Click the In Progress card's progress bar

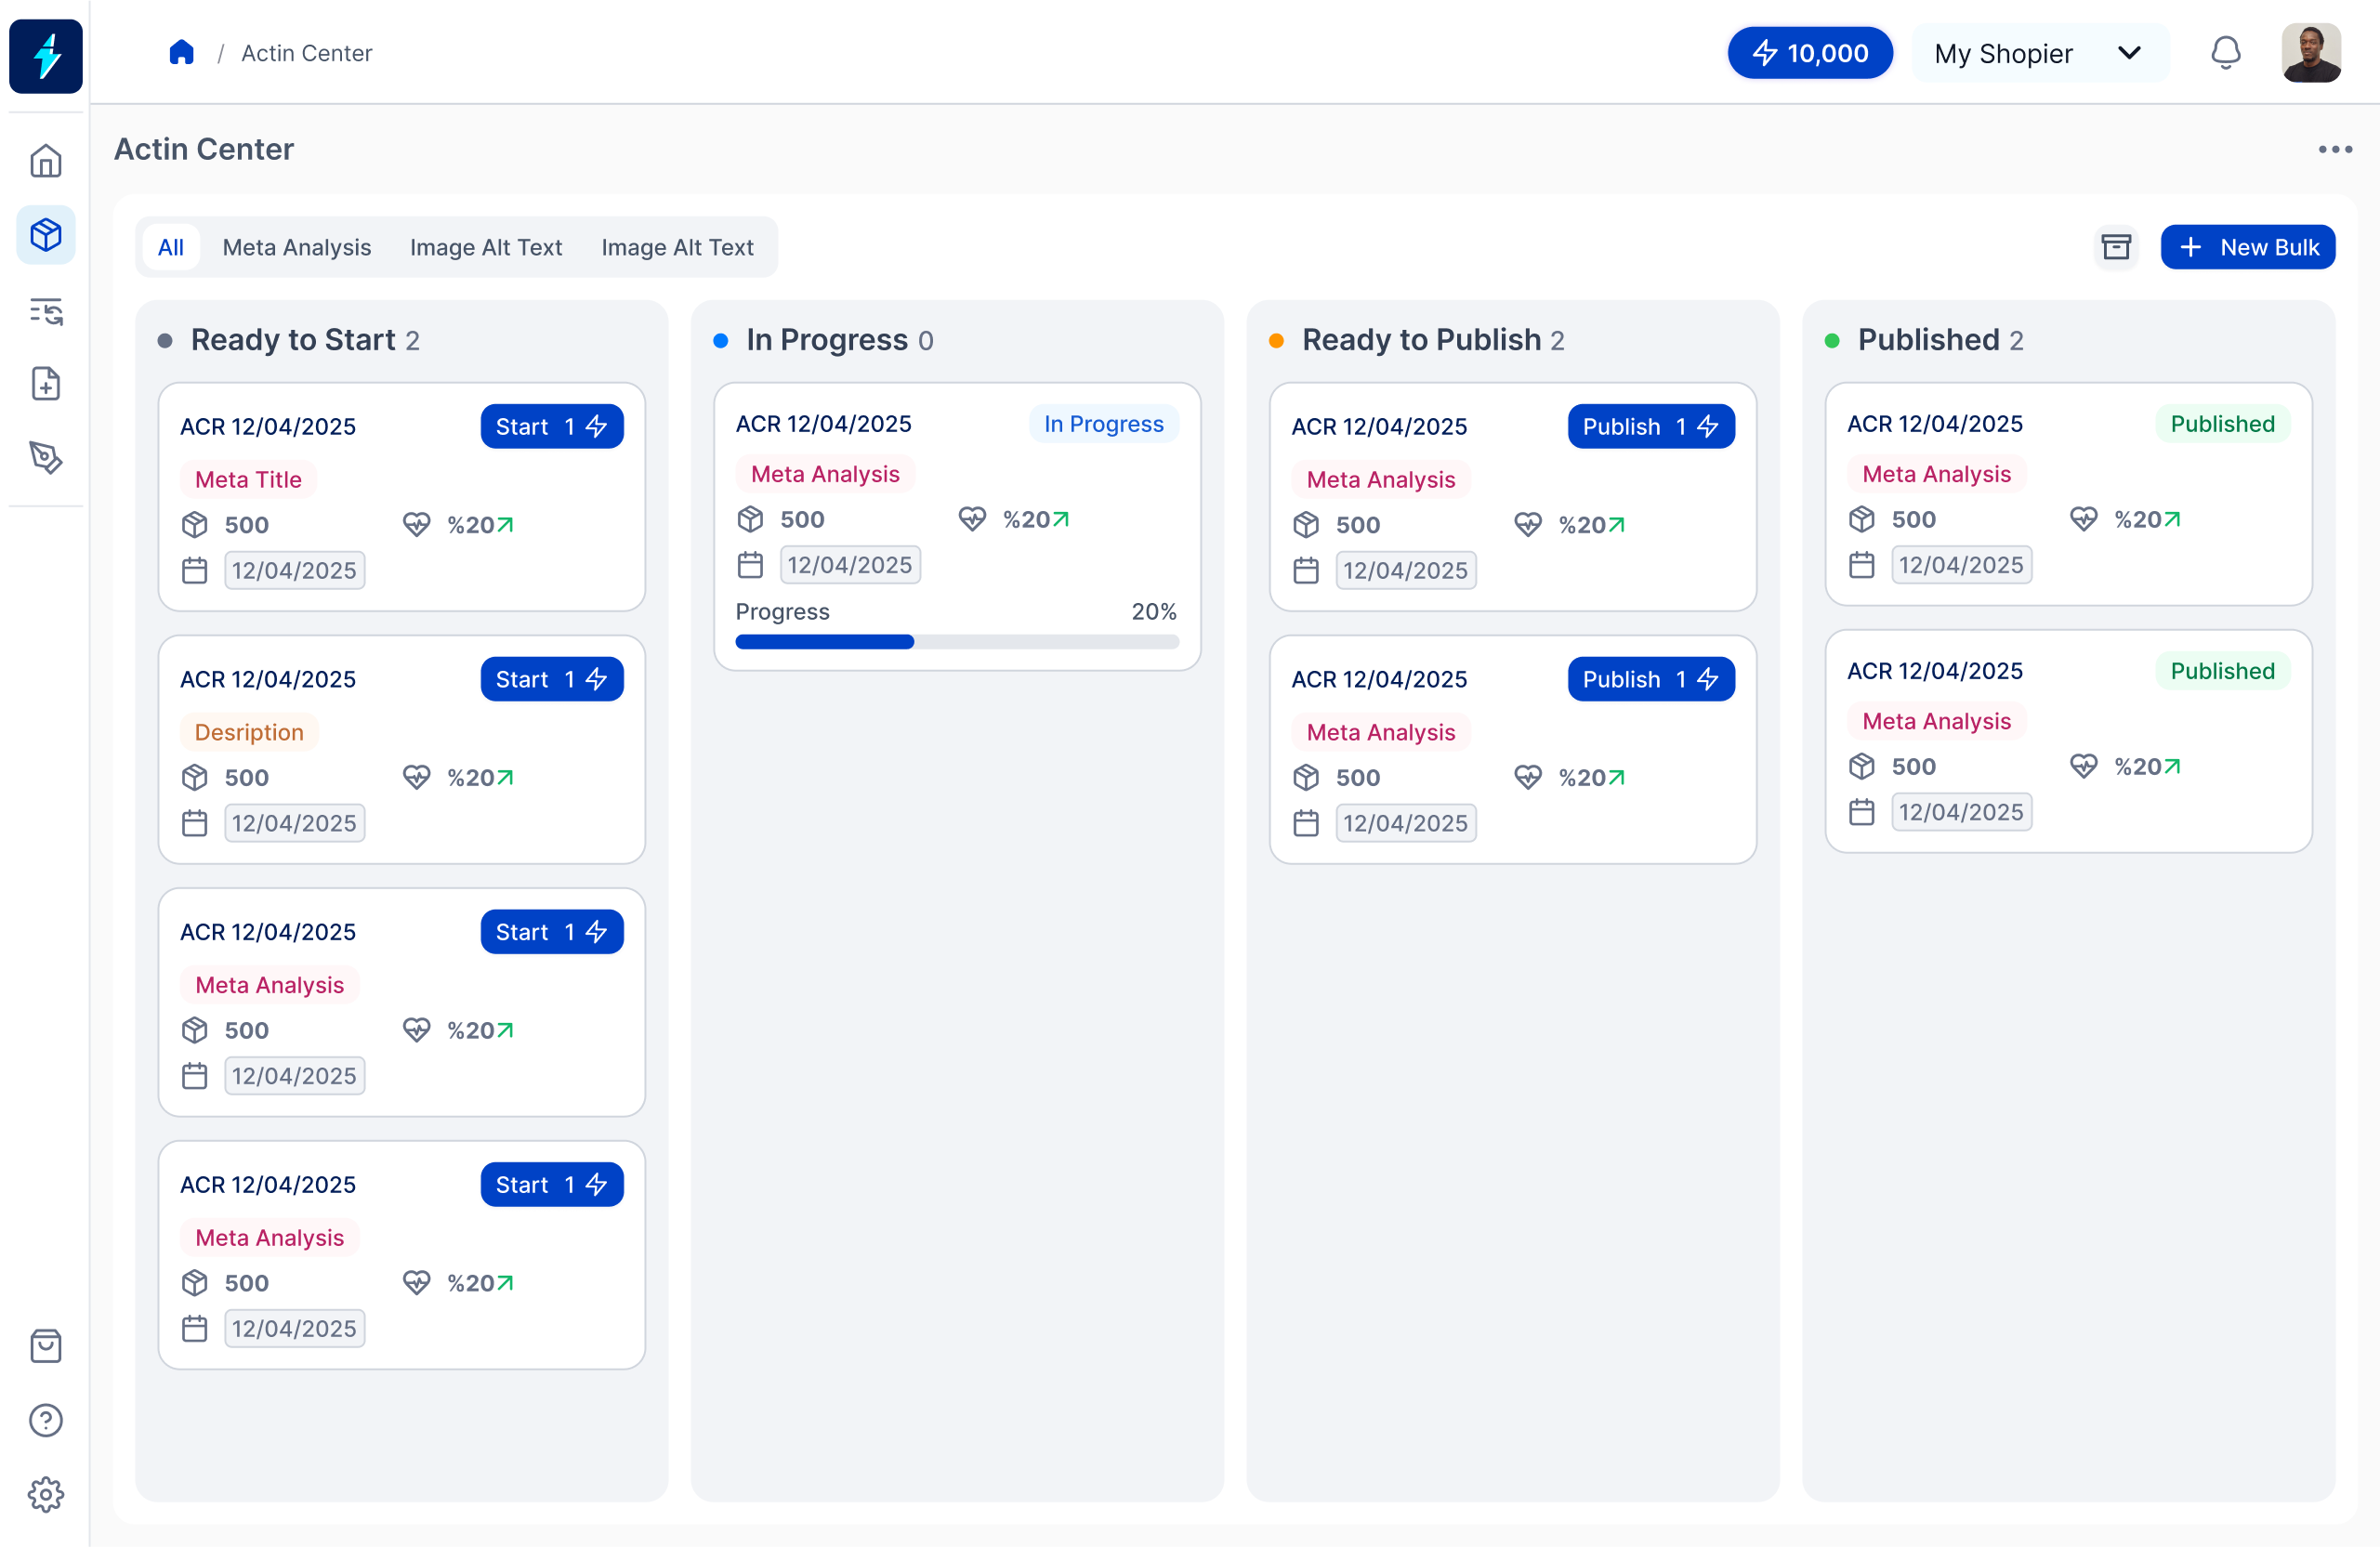coord(956,642)
